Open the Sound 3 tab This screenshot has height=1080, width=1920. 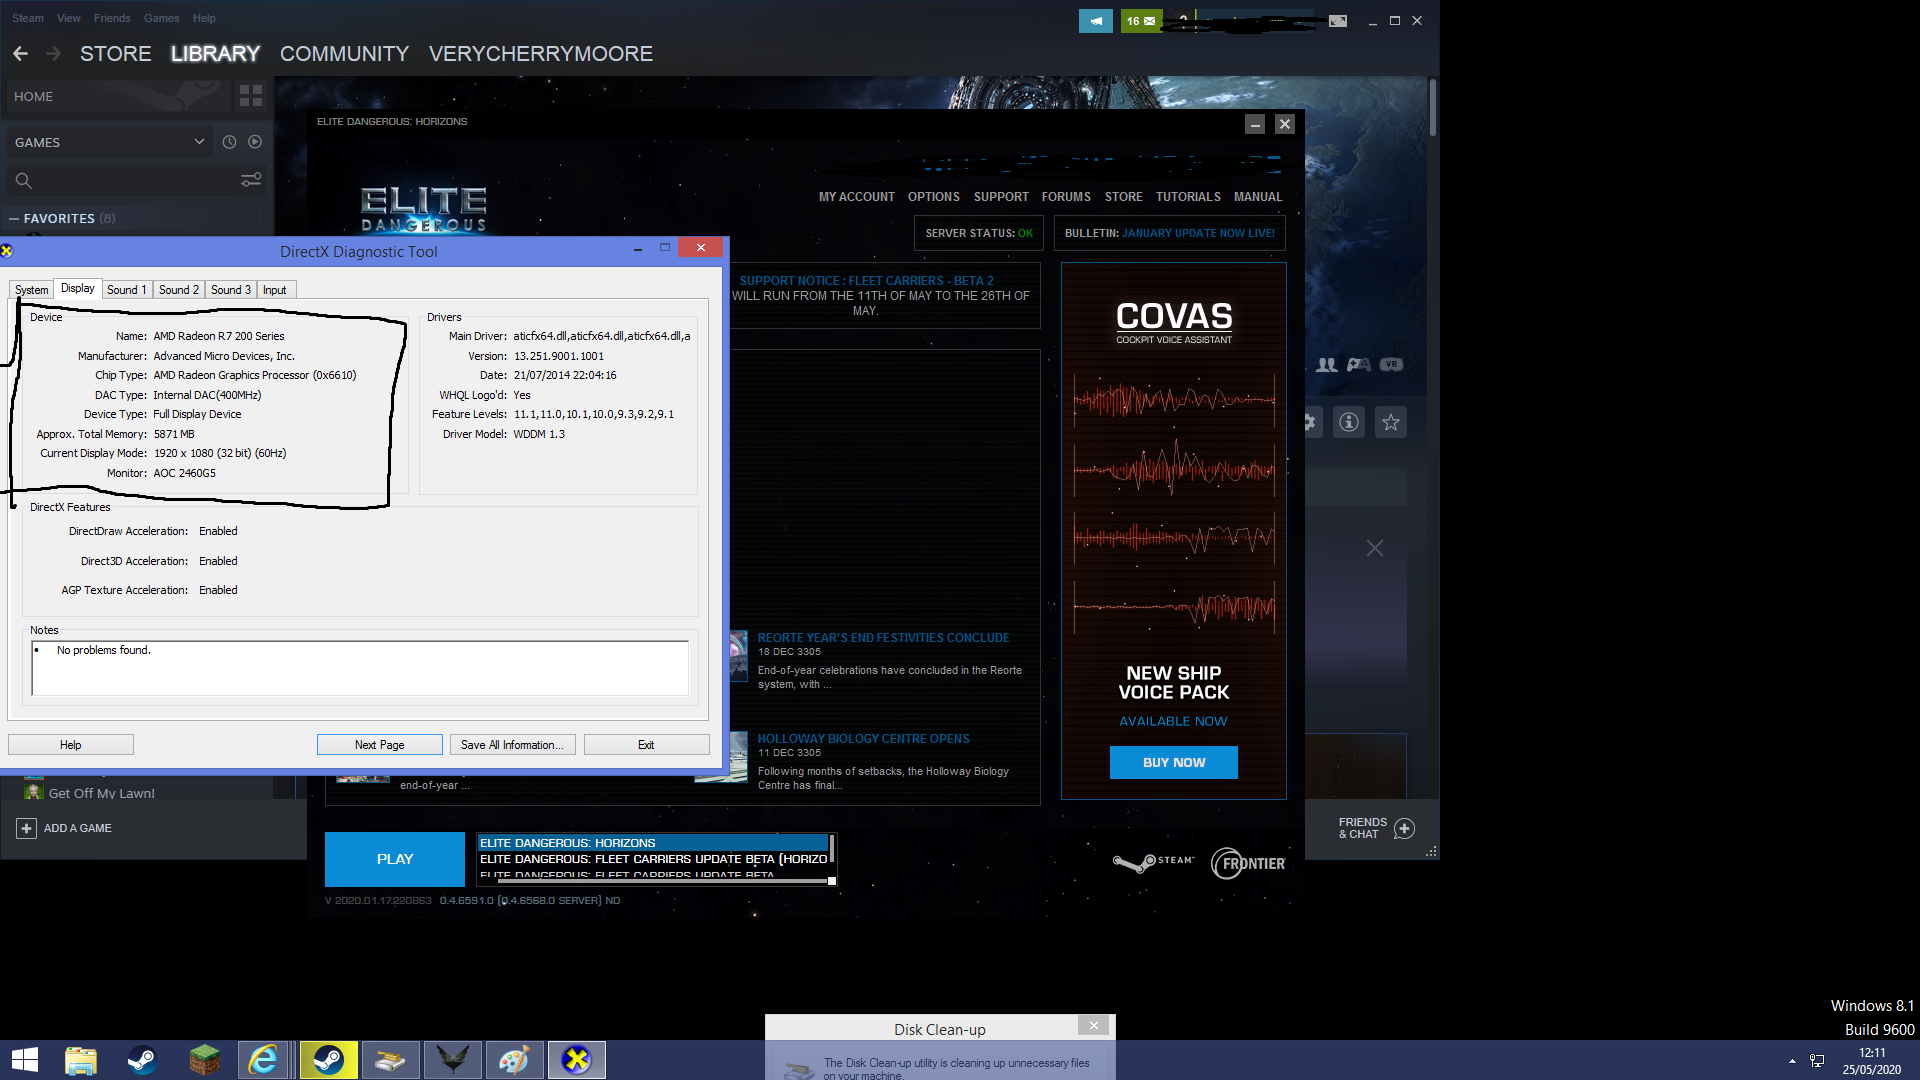231,290
